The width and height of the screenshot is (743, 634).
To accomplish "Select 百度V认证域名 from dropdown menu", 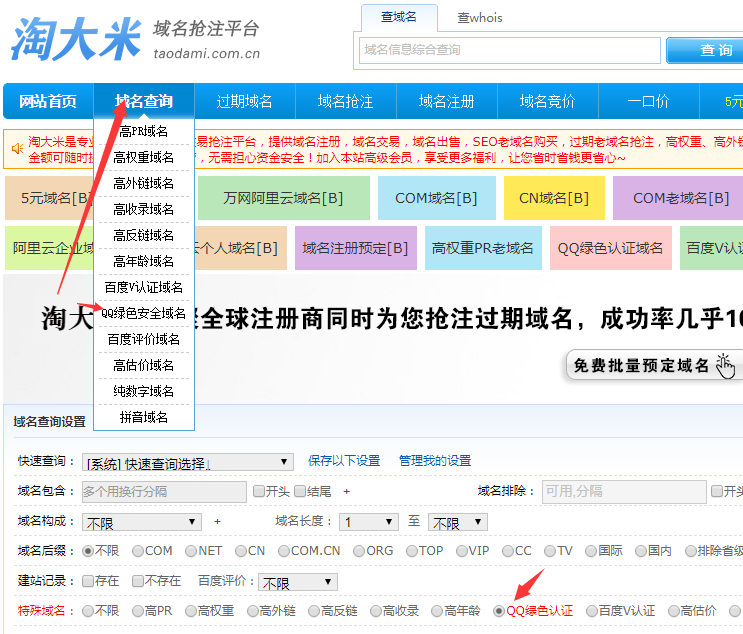I will coord(144,288).
